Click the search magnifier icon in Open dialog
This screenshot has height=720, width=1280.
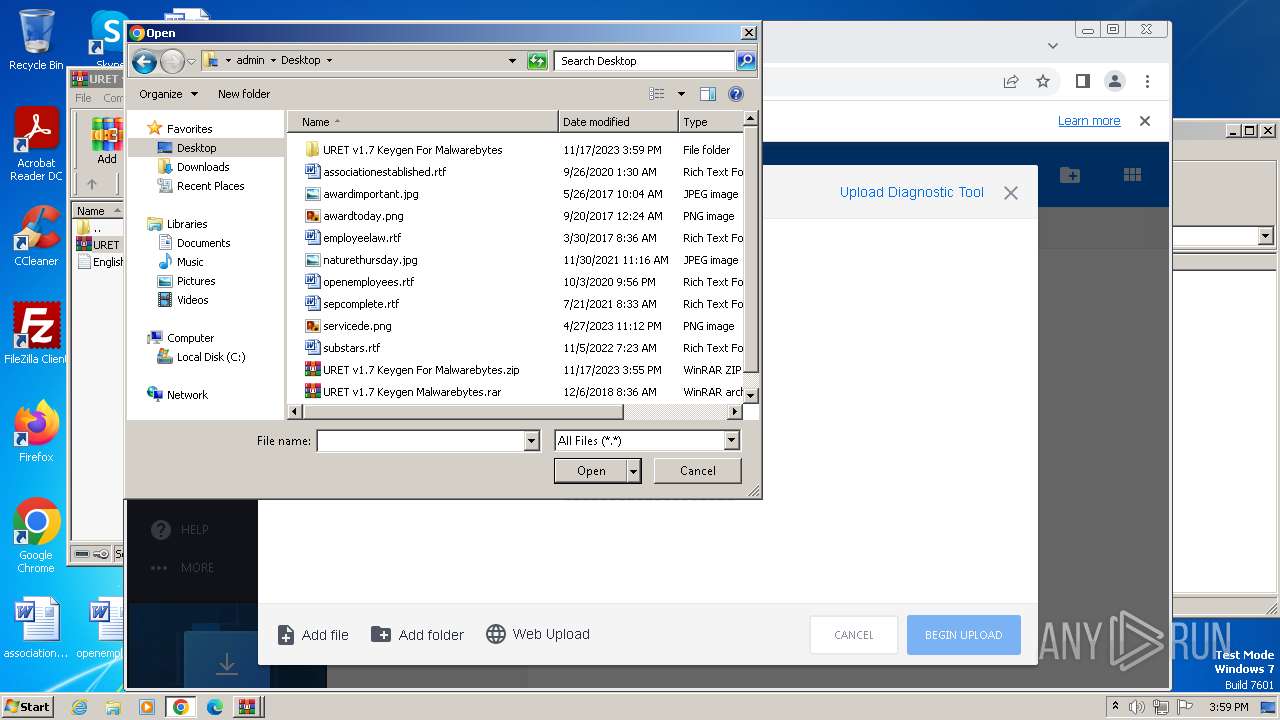tap(746, 61)
